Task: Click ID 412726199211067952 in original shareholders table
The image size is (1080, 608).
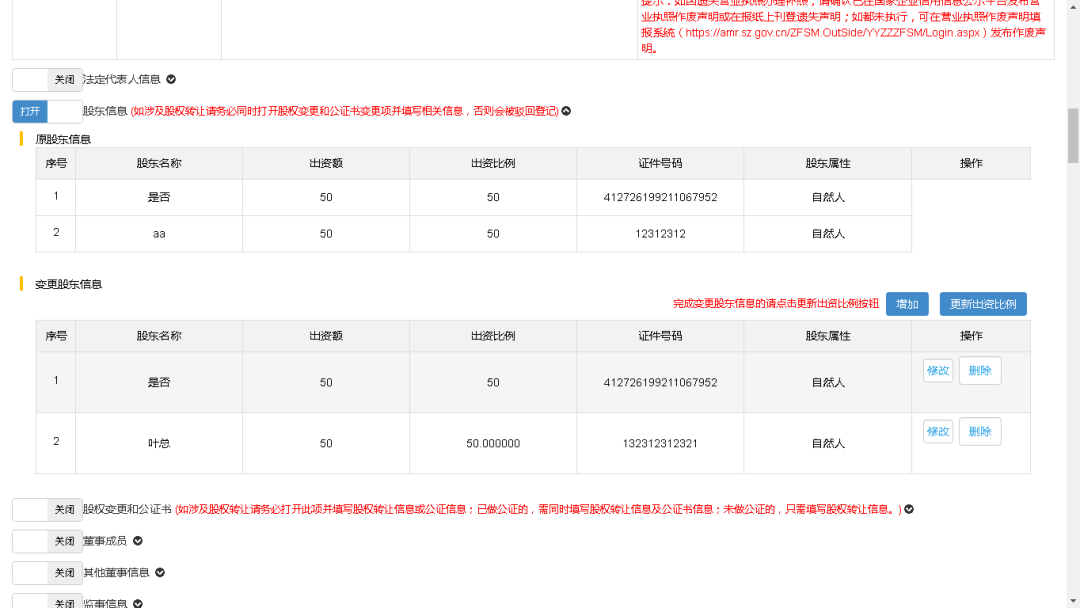Action: tap(660, 198)
